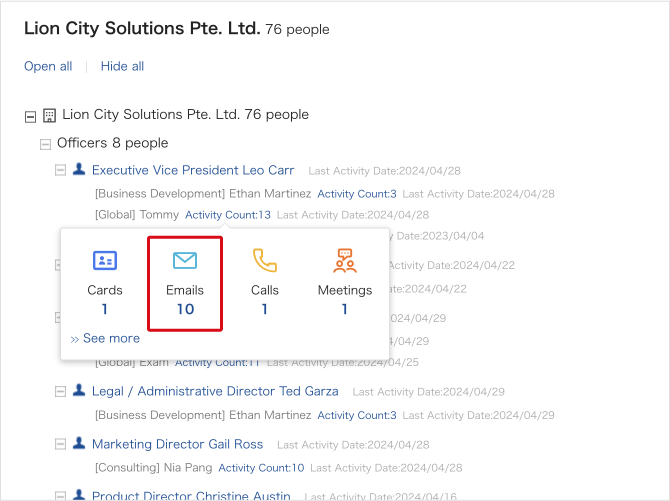Collapse the Lion City Solutions root node
This screenshot has height=501, width=670.
point(30,115)
